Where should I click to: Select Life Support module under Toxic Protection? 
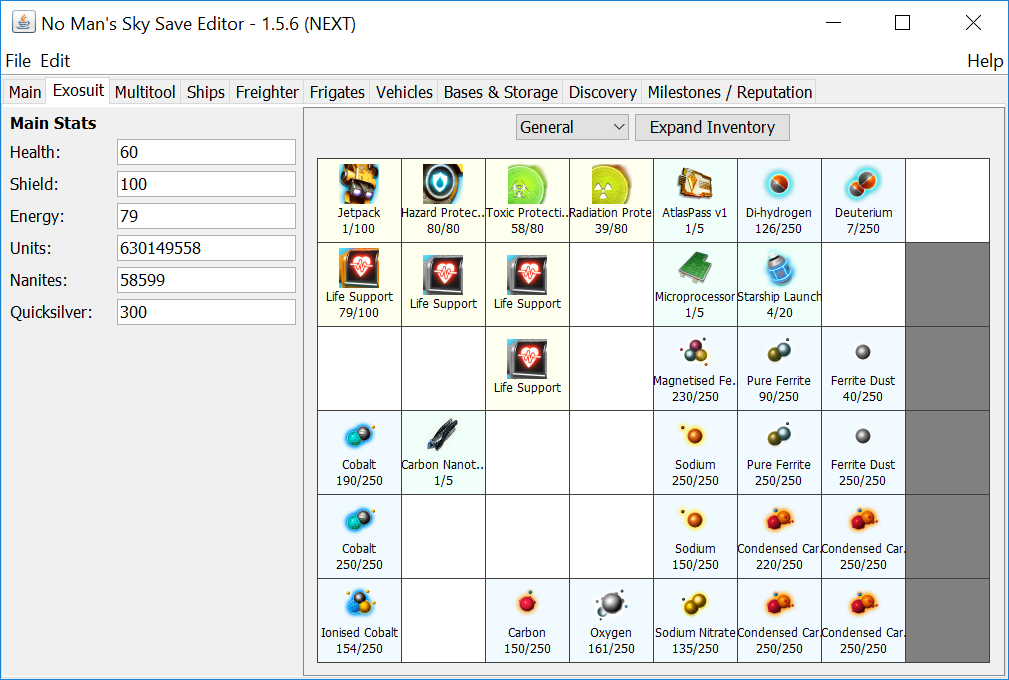coord(527,284)
